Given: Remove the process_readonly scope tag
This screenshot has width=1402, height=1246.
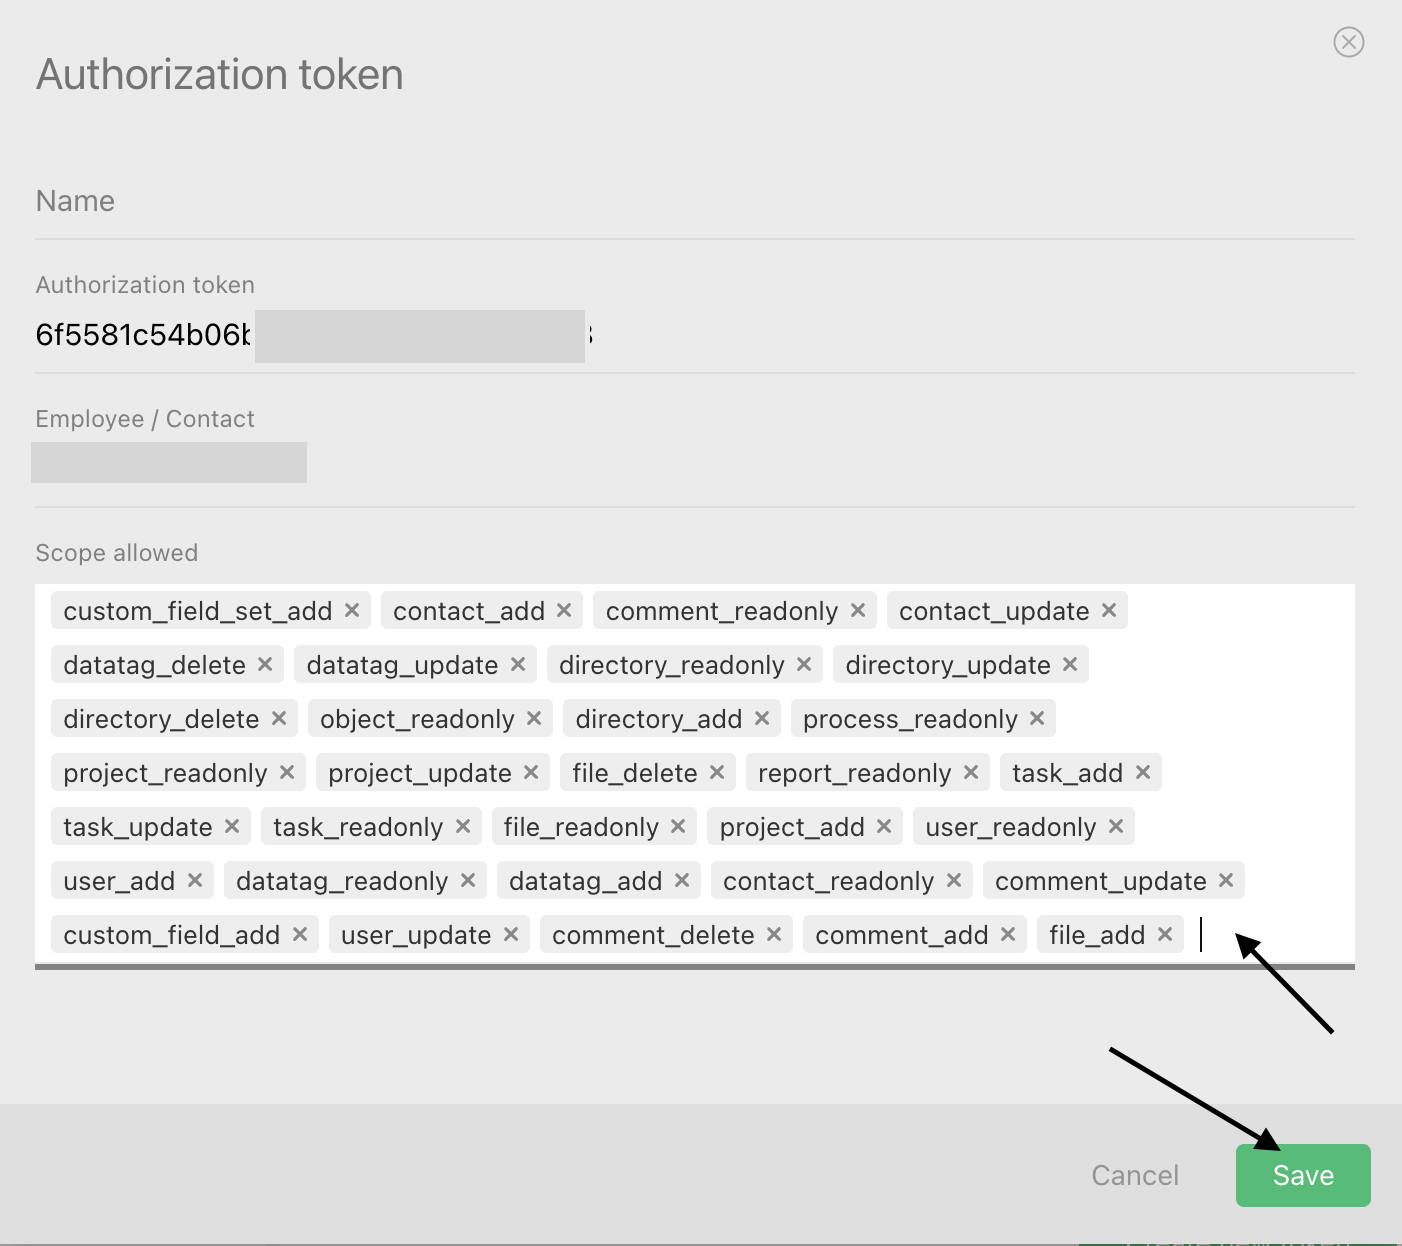Looking at the screenshot, I should (1037, 718).
